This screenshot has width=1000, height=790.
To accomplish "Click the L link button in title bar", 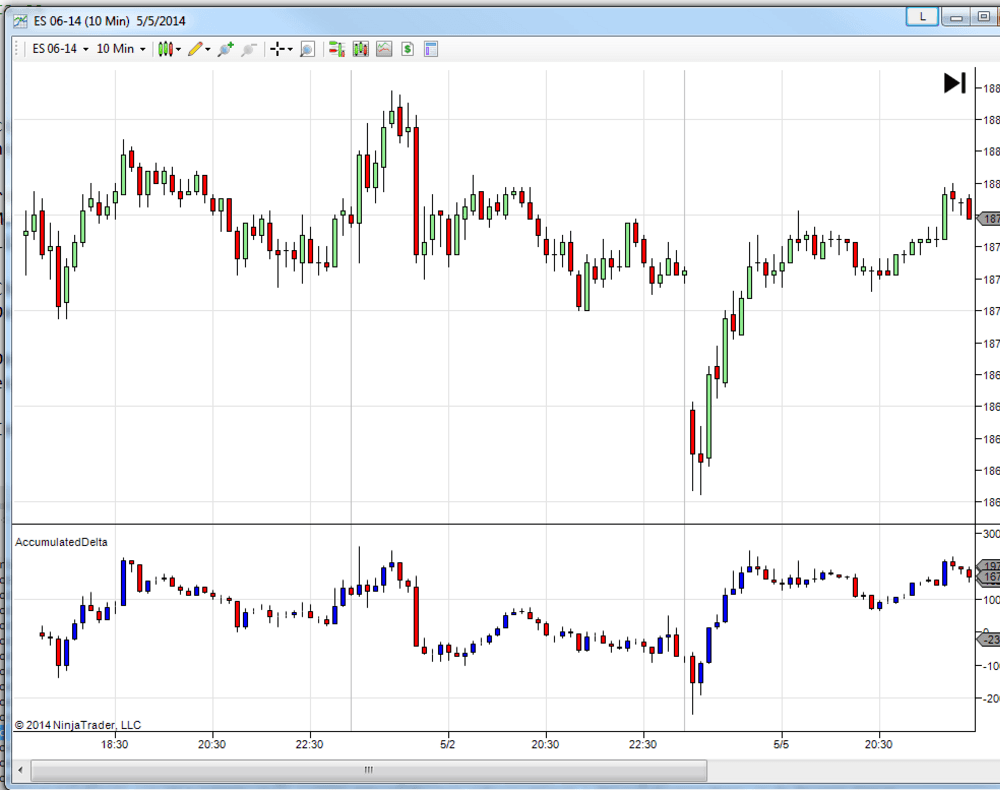I will click(923, 17).
